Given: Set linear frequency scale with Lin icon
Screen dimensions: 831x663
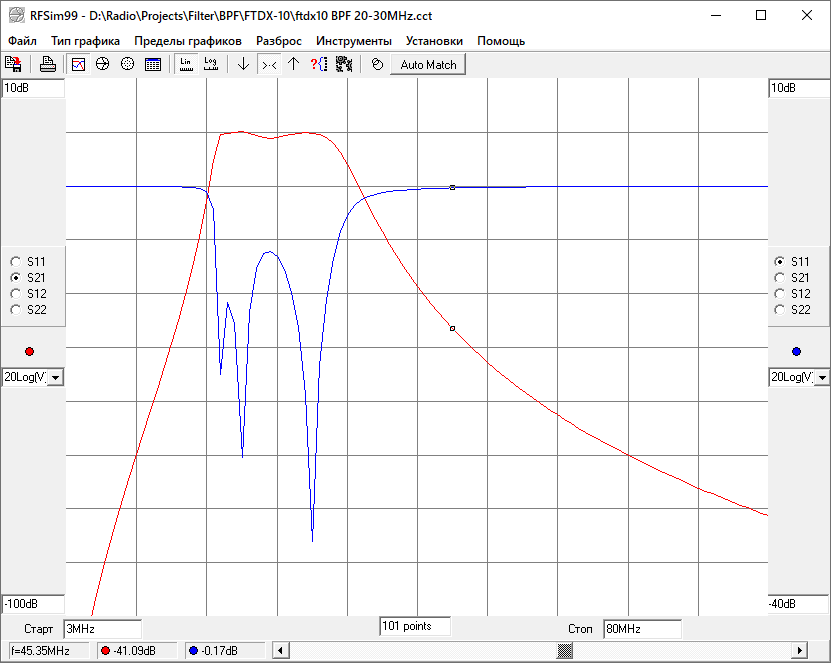Looking at the screenshot, I should [x=186, y=64].
